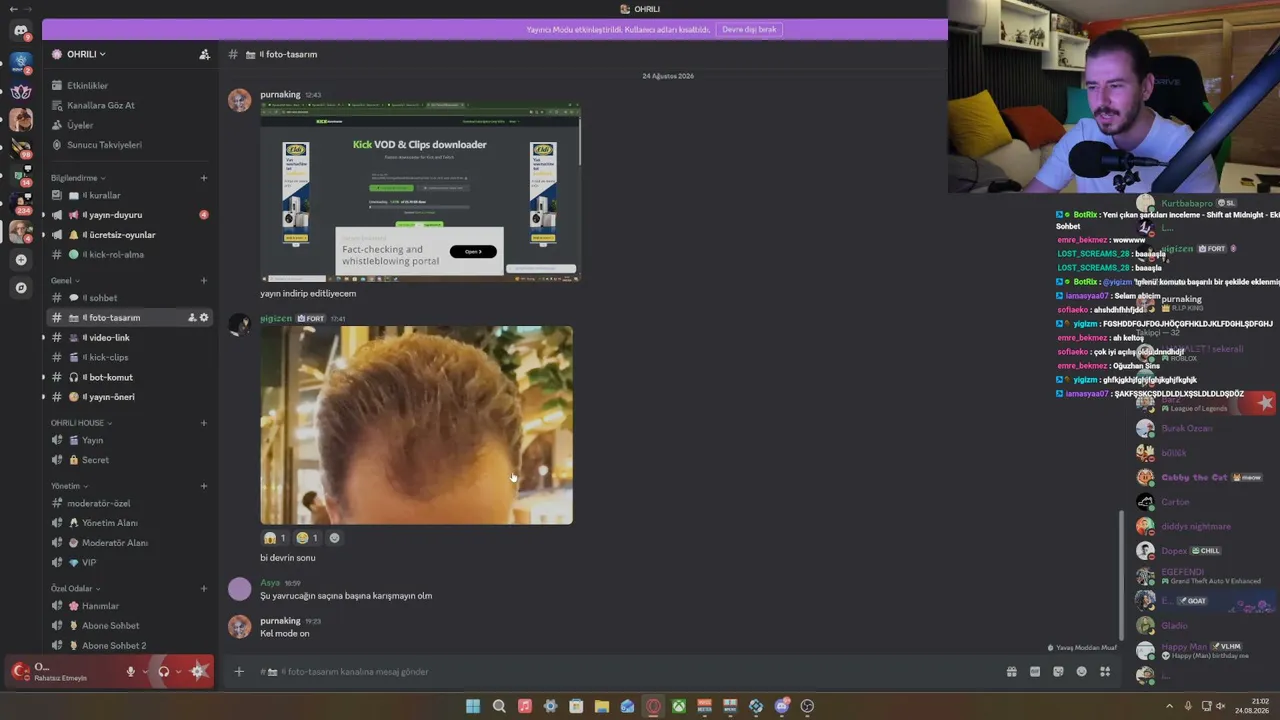Collapse the Genel category
Screen dimensions: 1280x720
(x=65, y=281)
